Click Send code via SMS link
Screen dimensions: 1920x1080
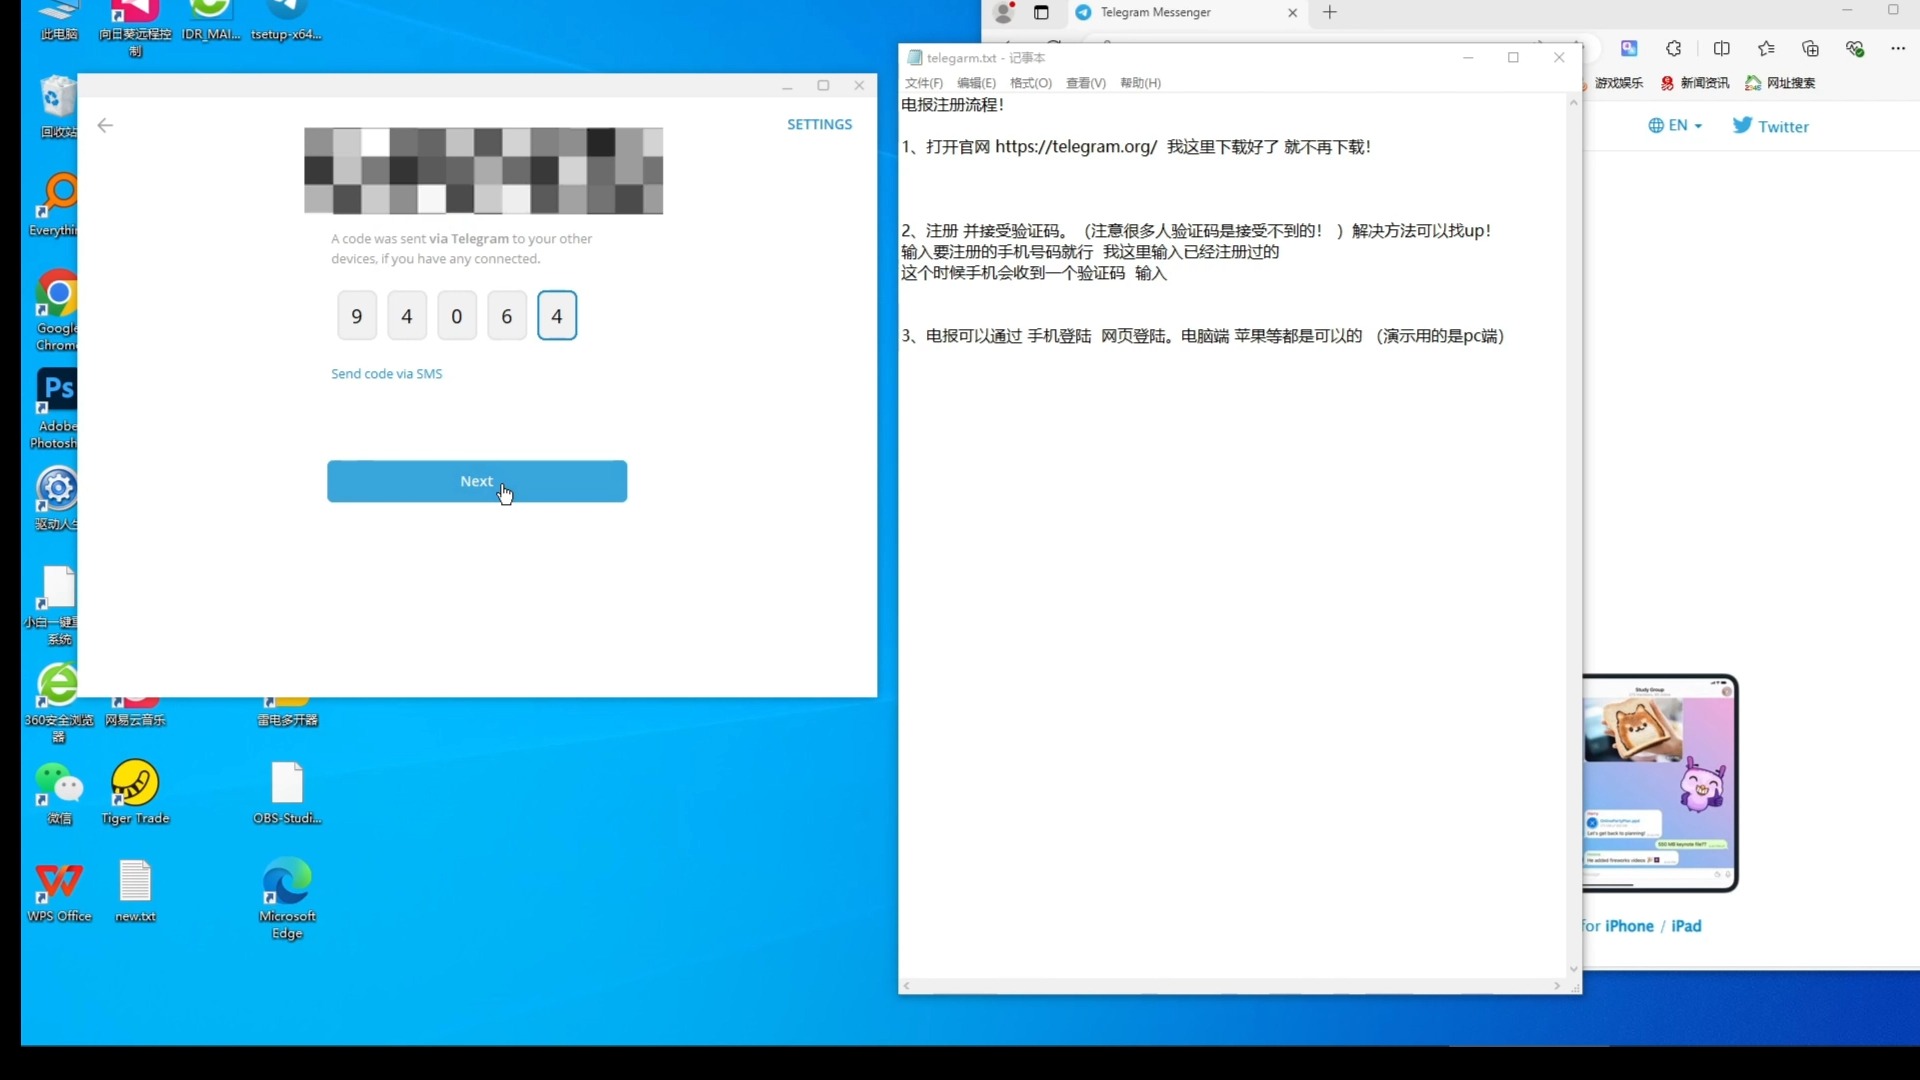pos(386,372)
